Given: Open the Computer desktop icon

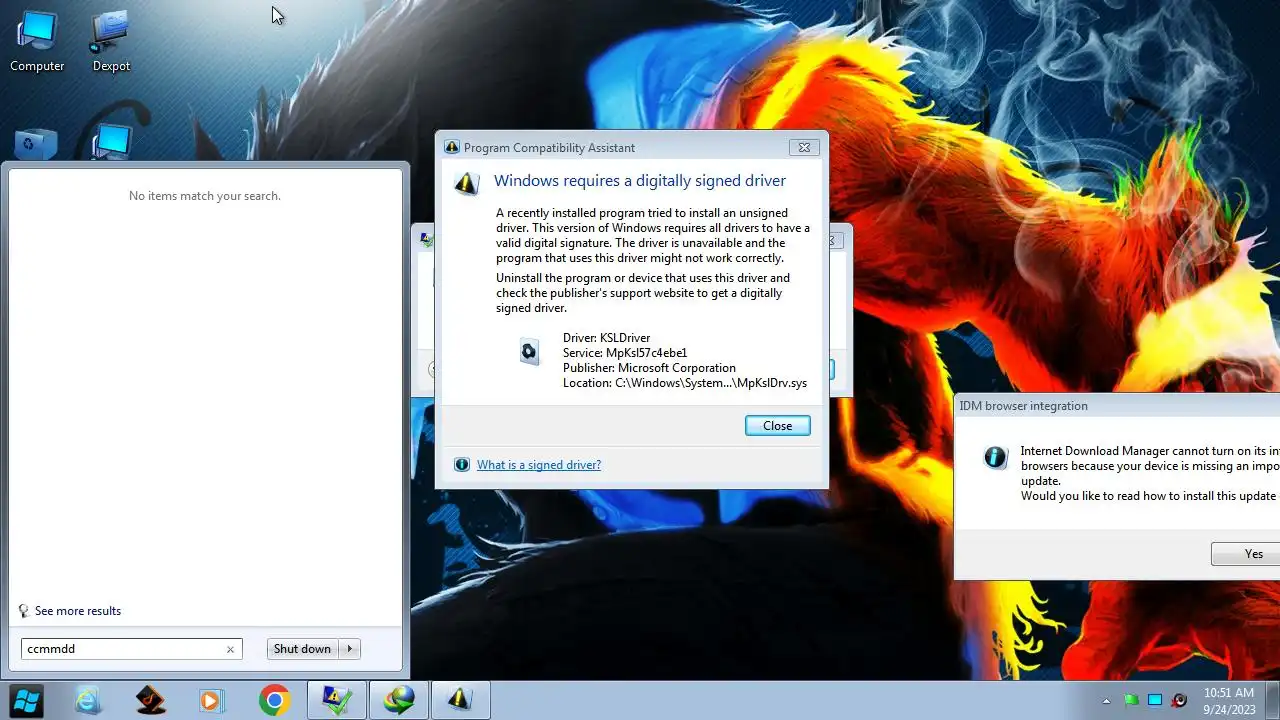Looking at the screenshot, I should [x=37, y=42].
